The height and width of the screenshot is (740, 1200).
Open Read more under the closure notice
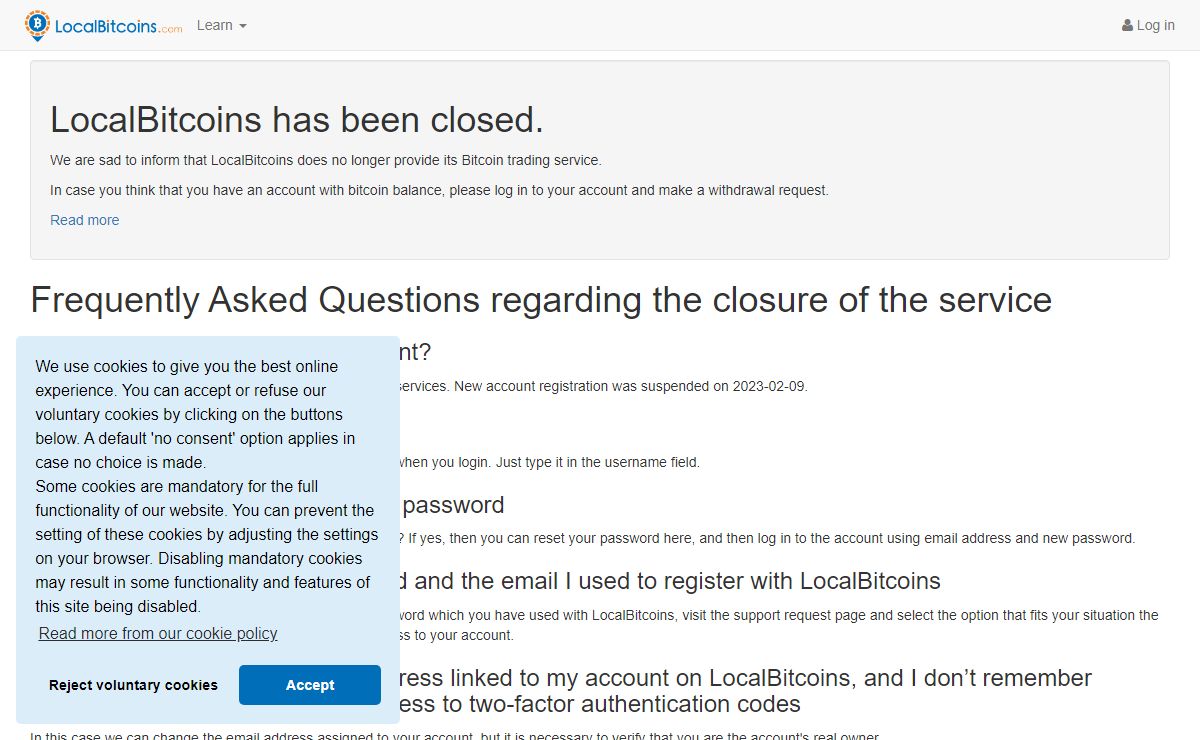tap(84, 220)
